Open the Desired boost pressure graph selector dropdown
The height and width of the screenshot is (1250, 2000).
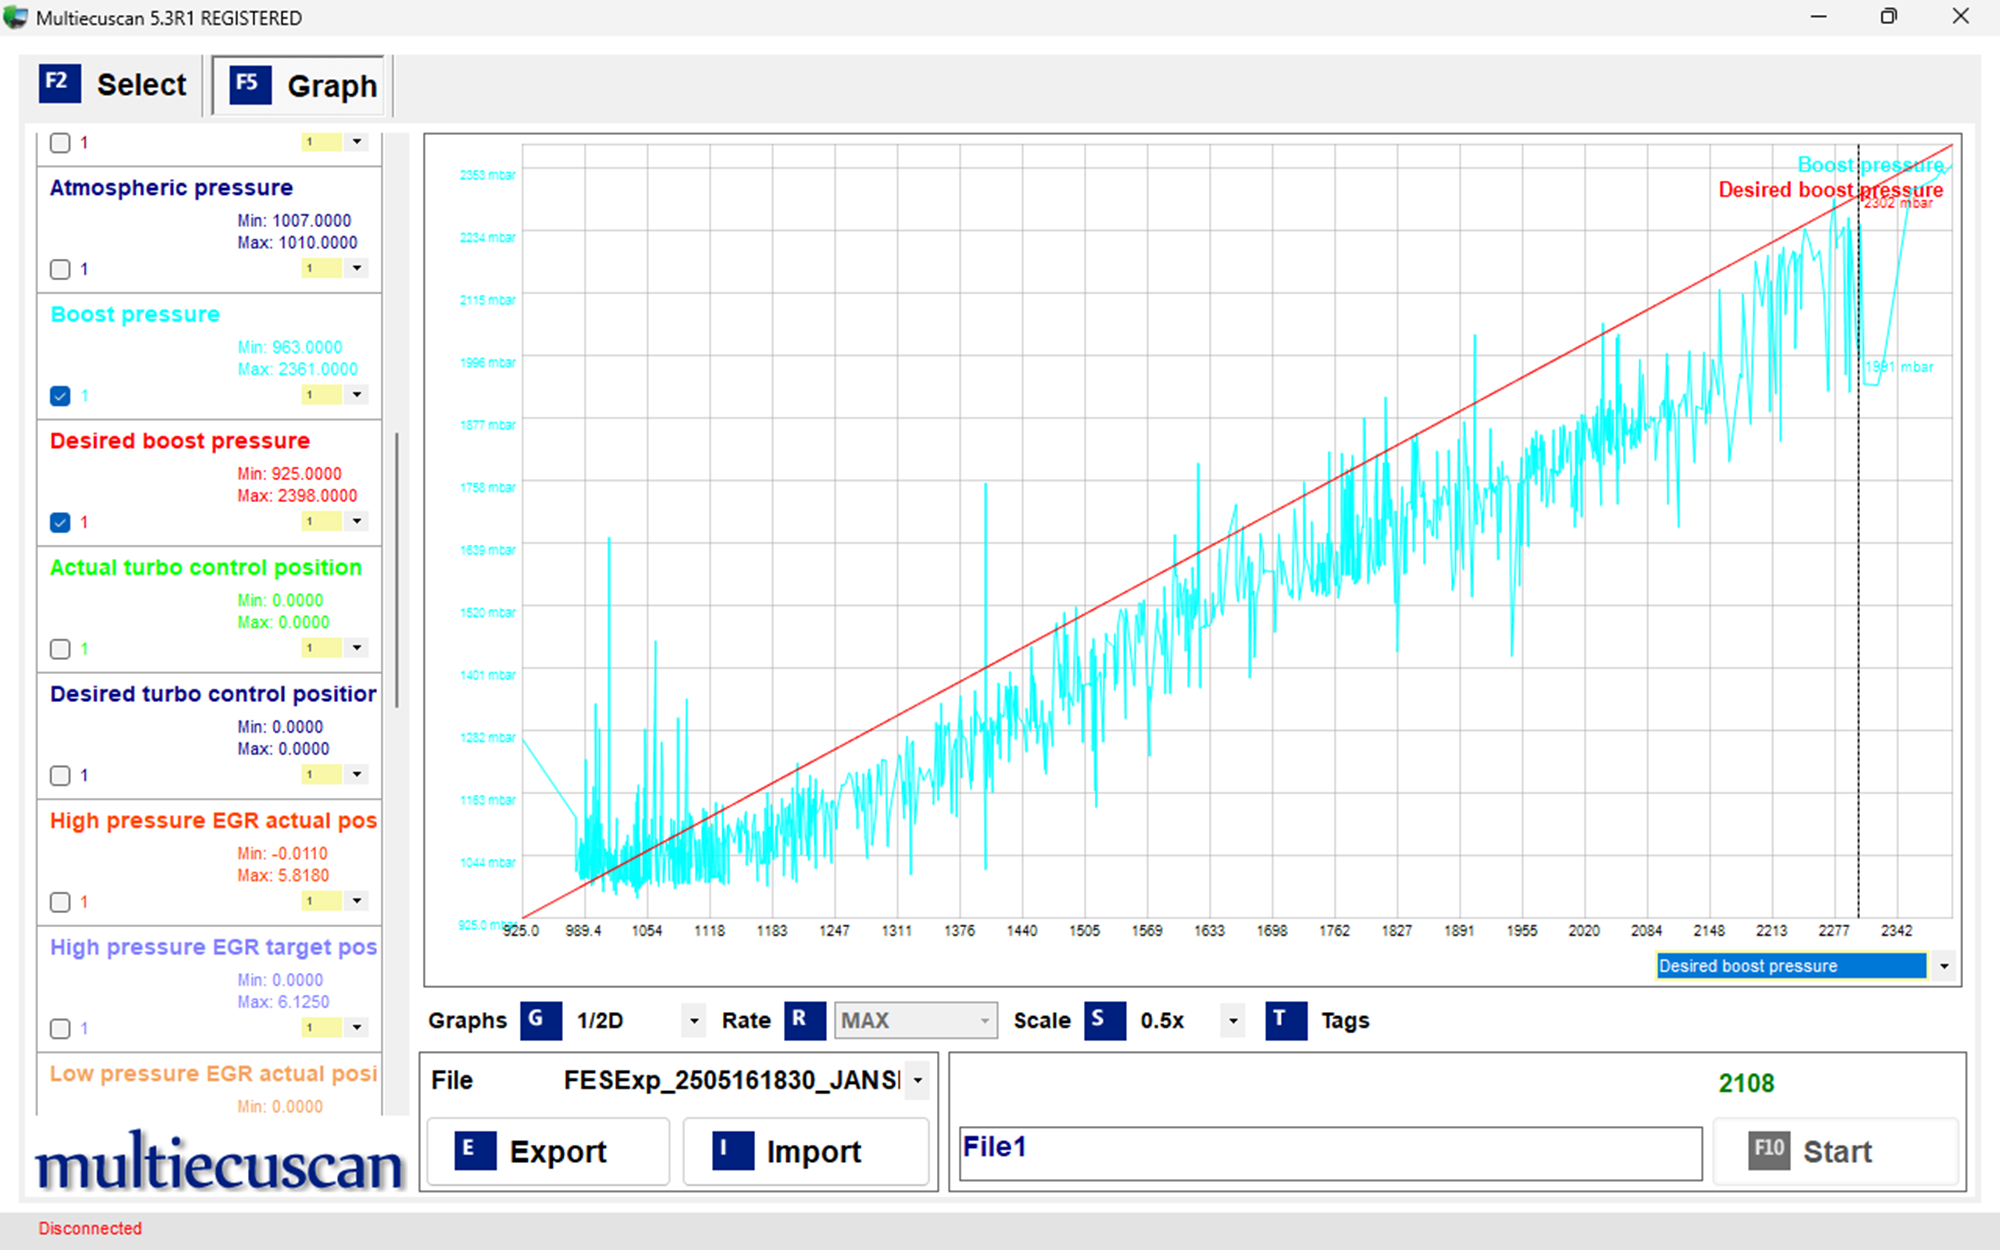(1943, 966)
